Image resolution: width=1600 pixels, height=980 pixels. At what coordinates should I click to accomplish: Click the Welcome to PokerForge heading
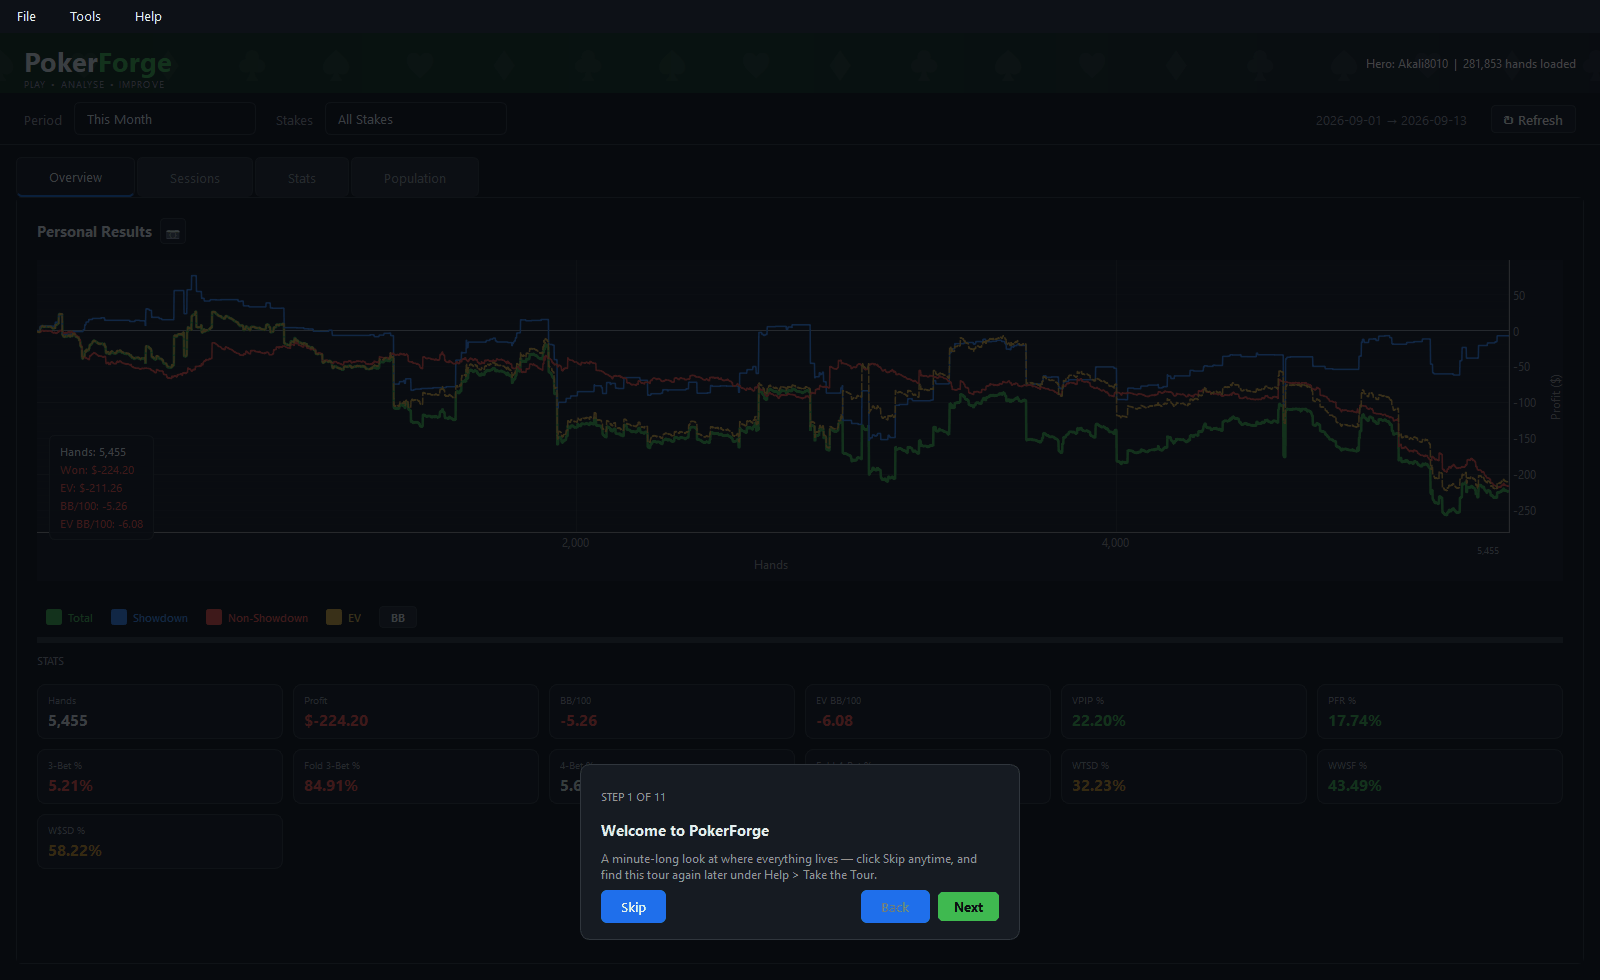(685, 831)
